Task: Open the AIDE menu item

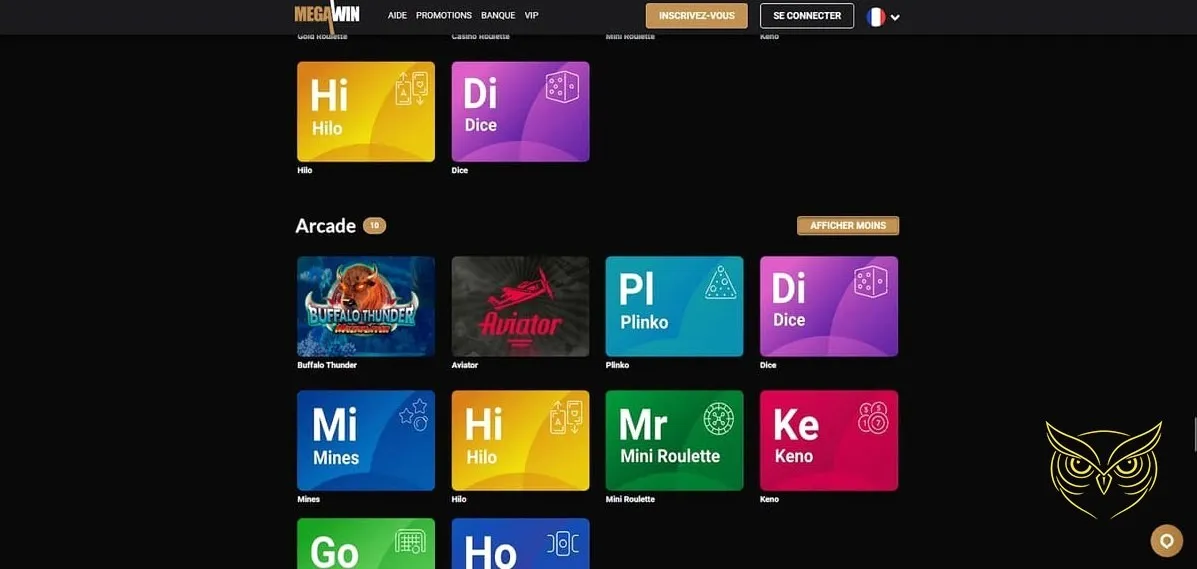Action: point(397,16)
